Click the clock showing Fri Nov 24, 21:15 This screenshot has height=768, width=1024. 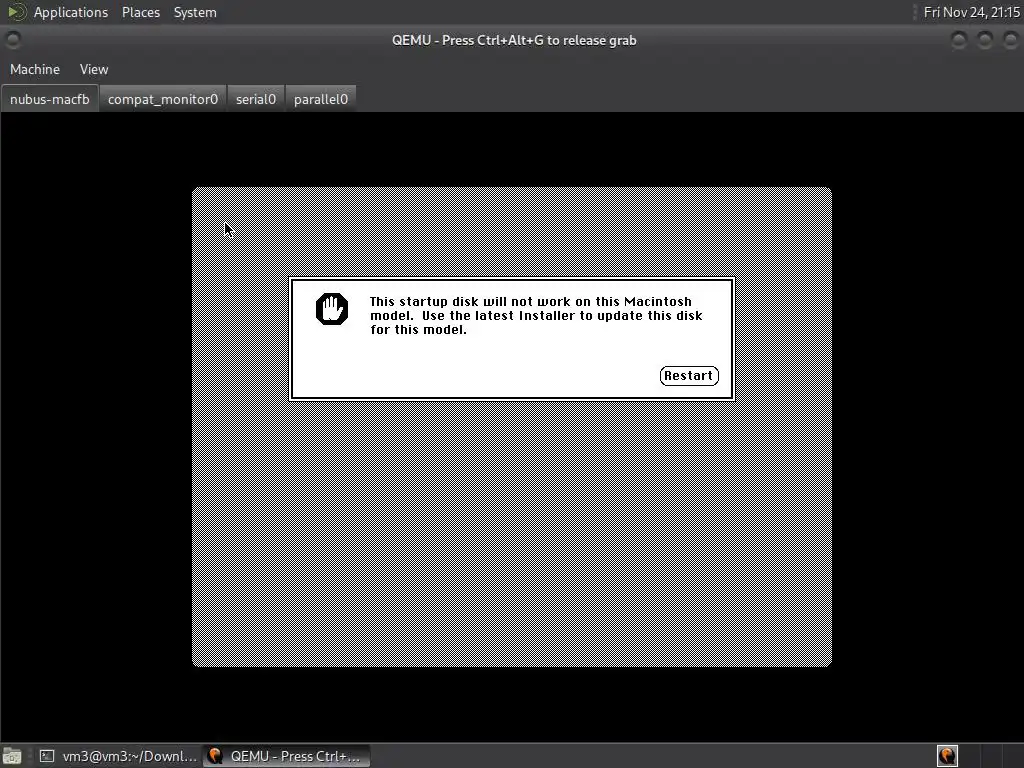click(971, 12)
